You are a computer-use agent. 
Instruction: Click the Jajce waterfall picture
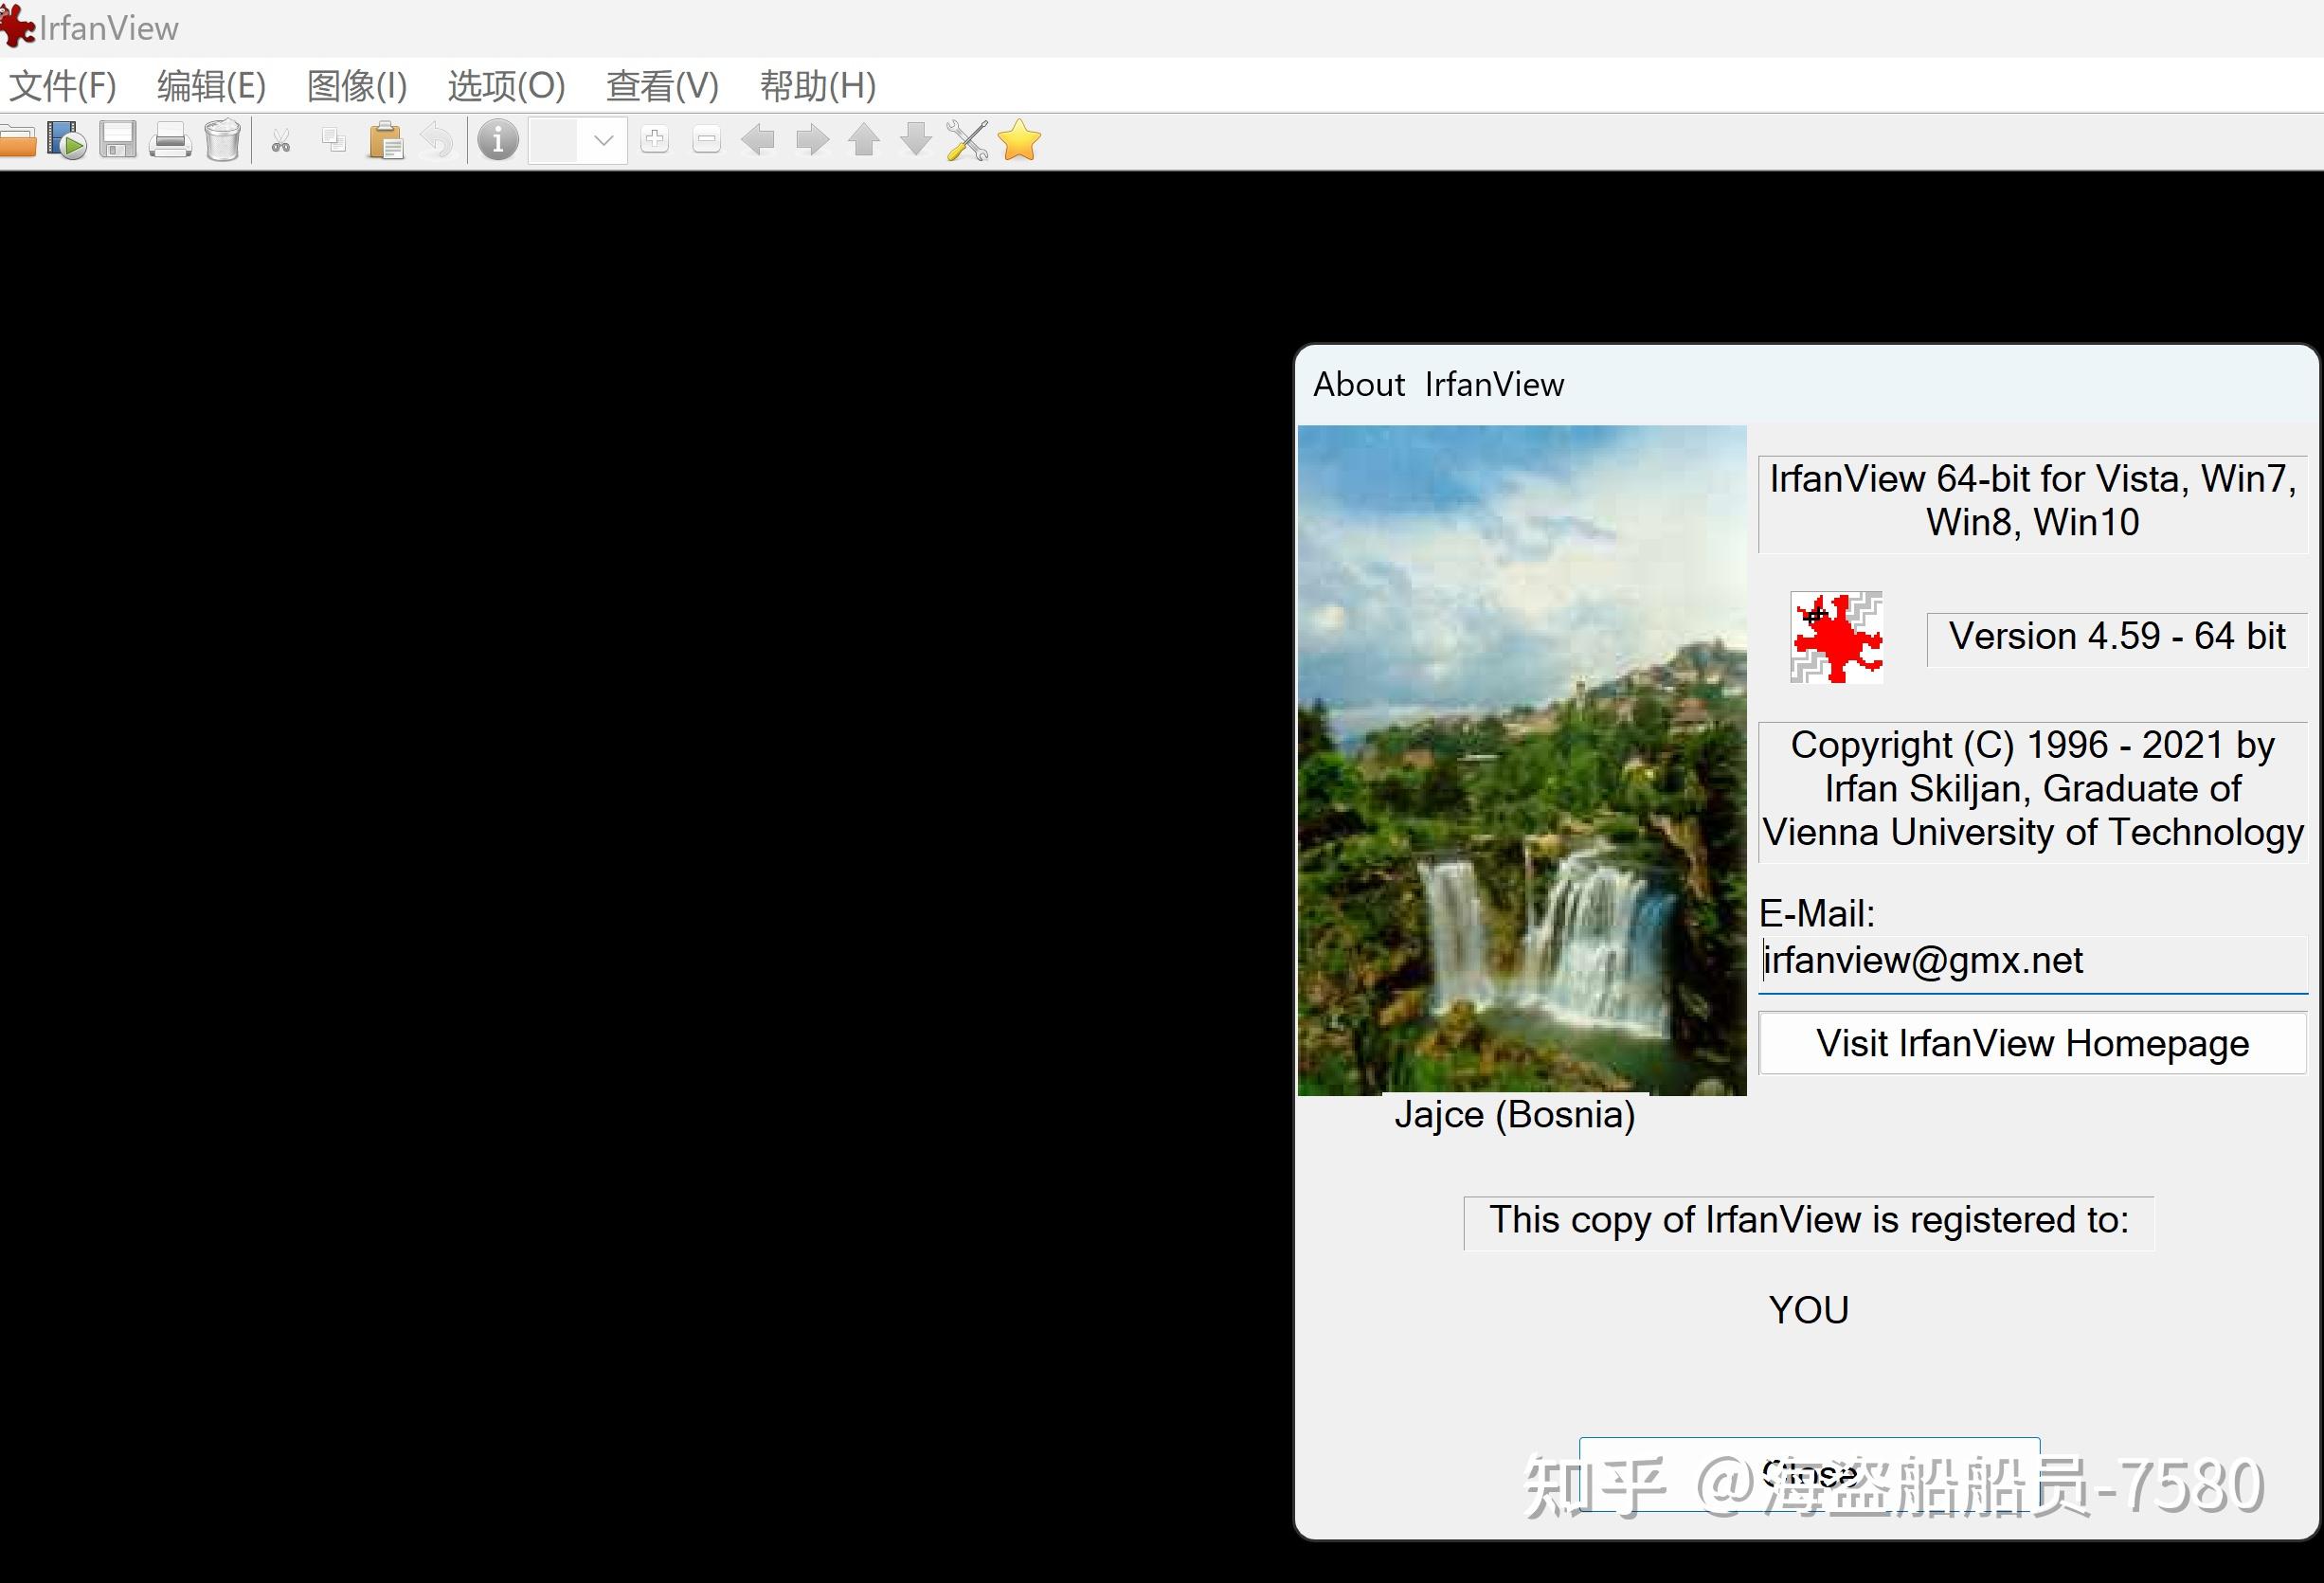click(1521, 760)
